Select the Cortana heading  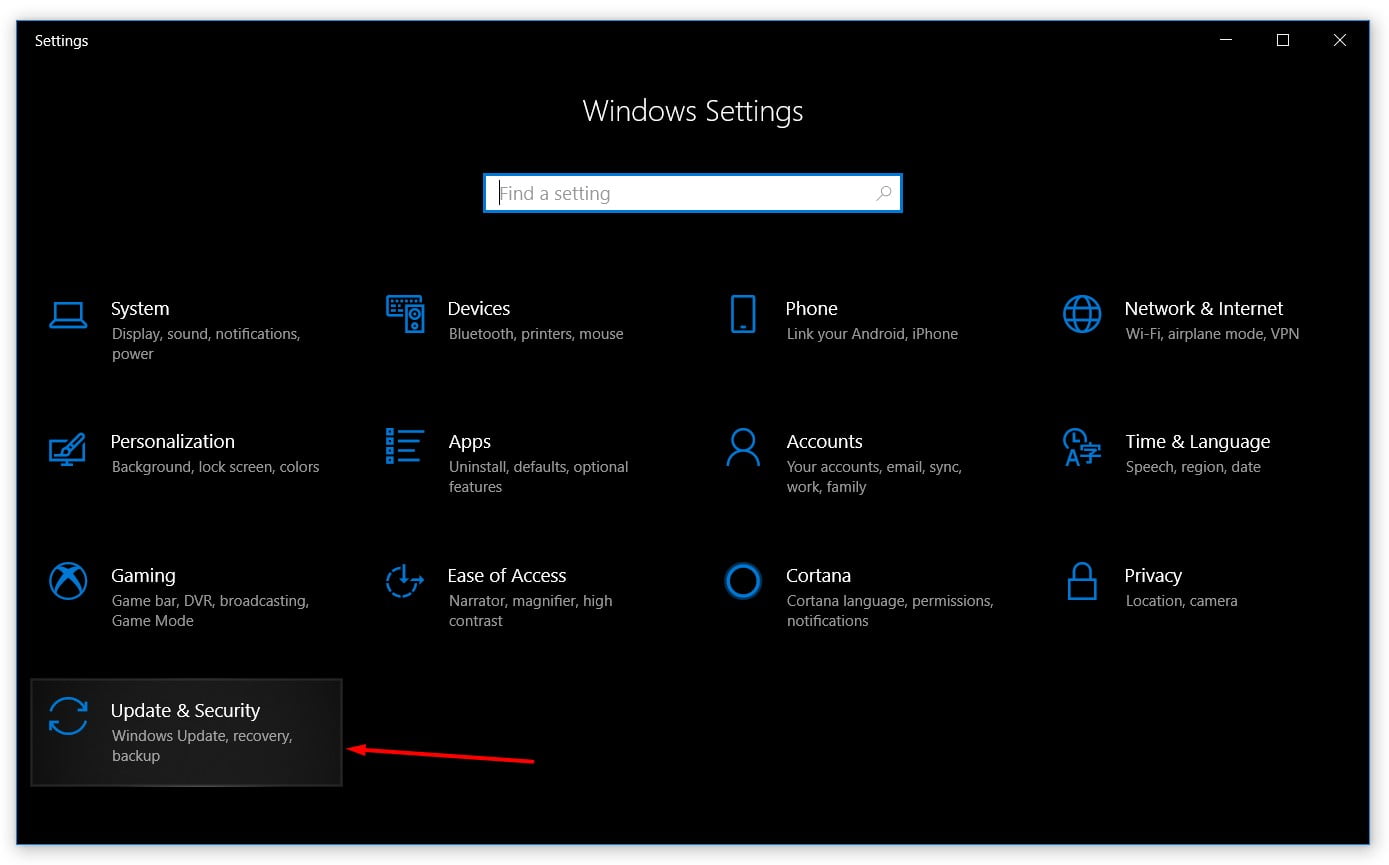tap(819, 575)
